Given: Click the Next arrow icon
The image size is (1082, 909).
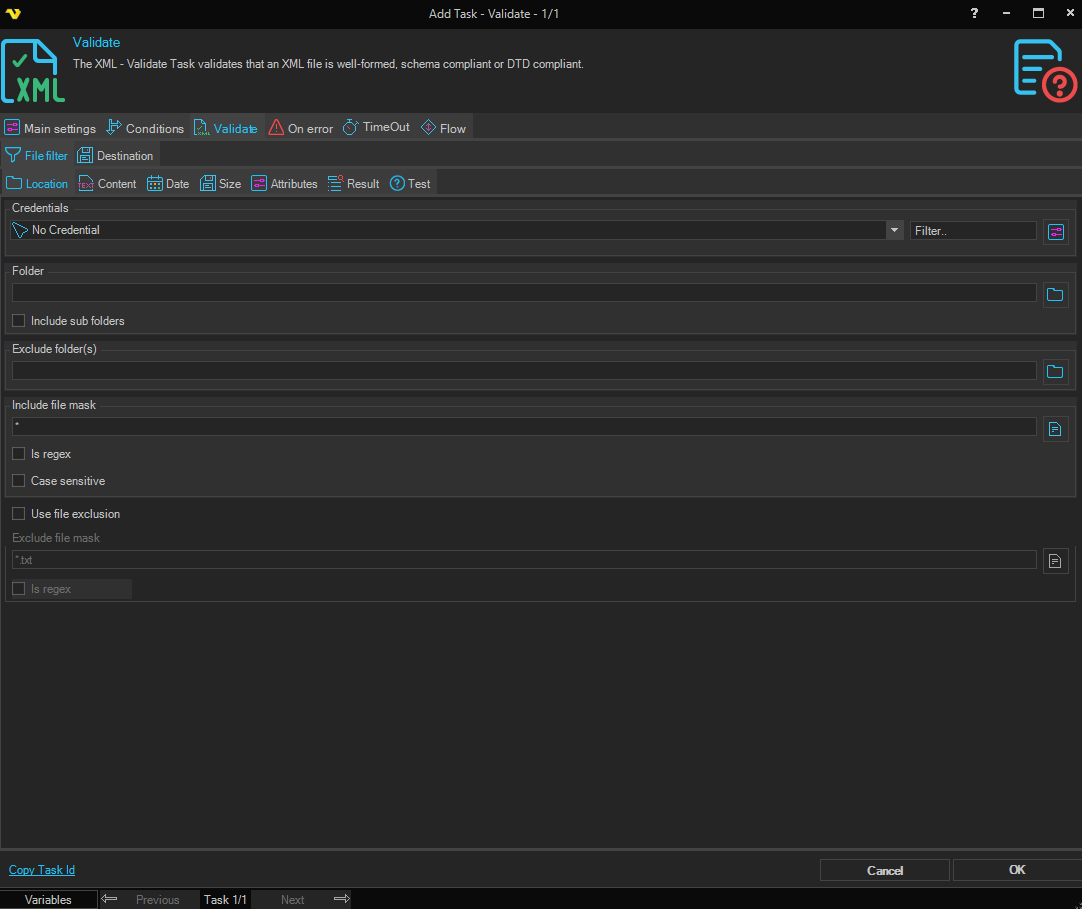Looking at the screenshot, I should click(341, 899).
